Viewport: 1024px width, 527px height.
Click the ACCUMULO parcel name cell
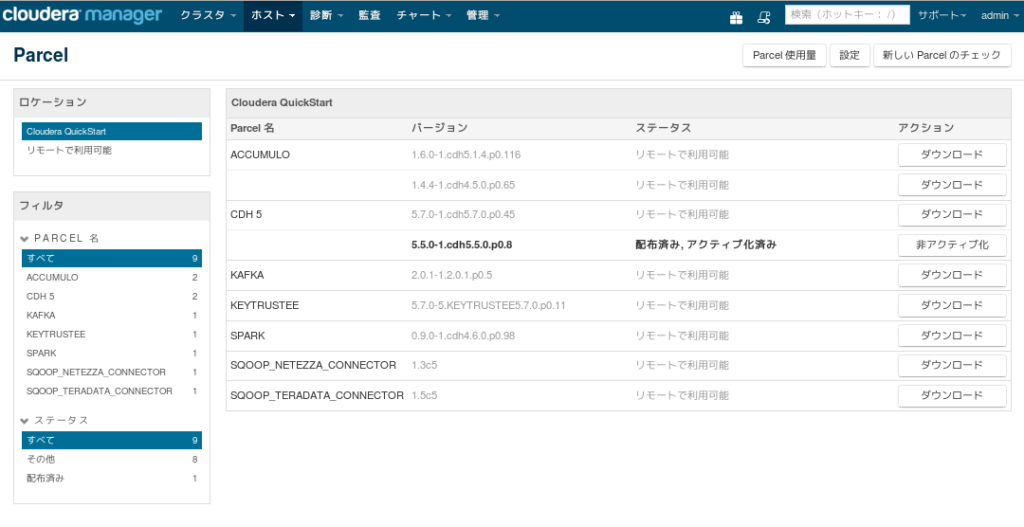[260, 155]
